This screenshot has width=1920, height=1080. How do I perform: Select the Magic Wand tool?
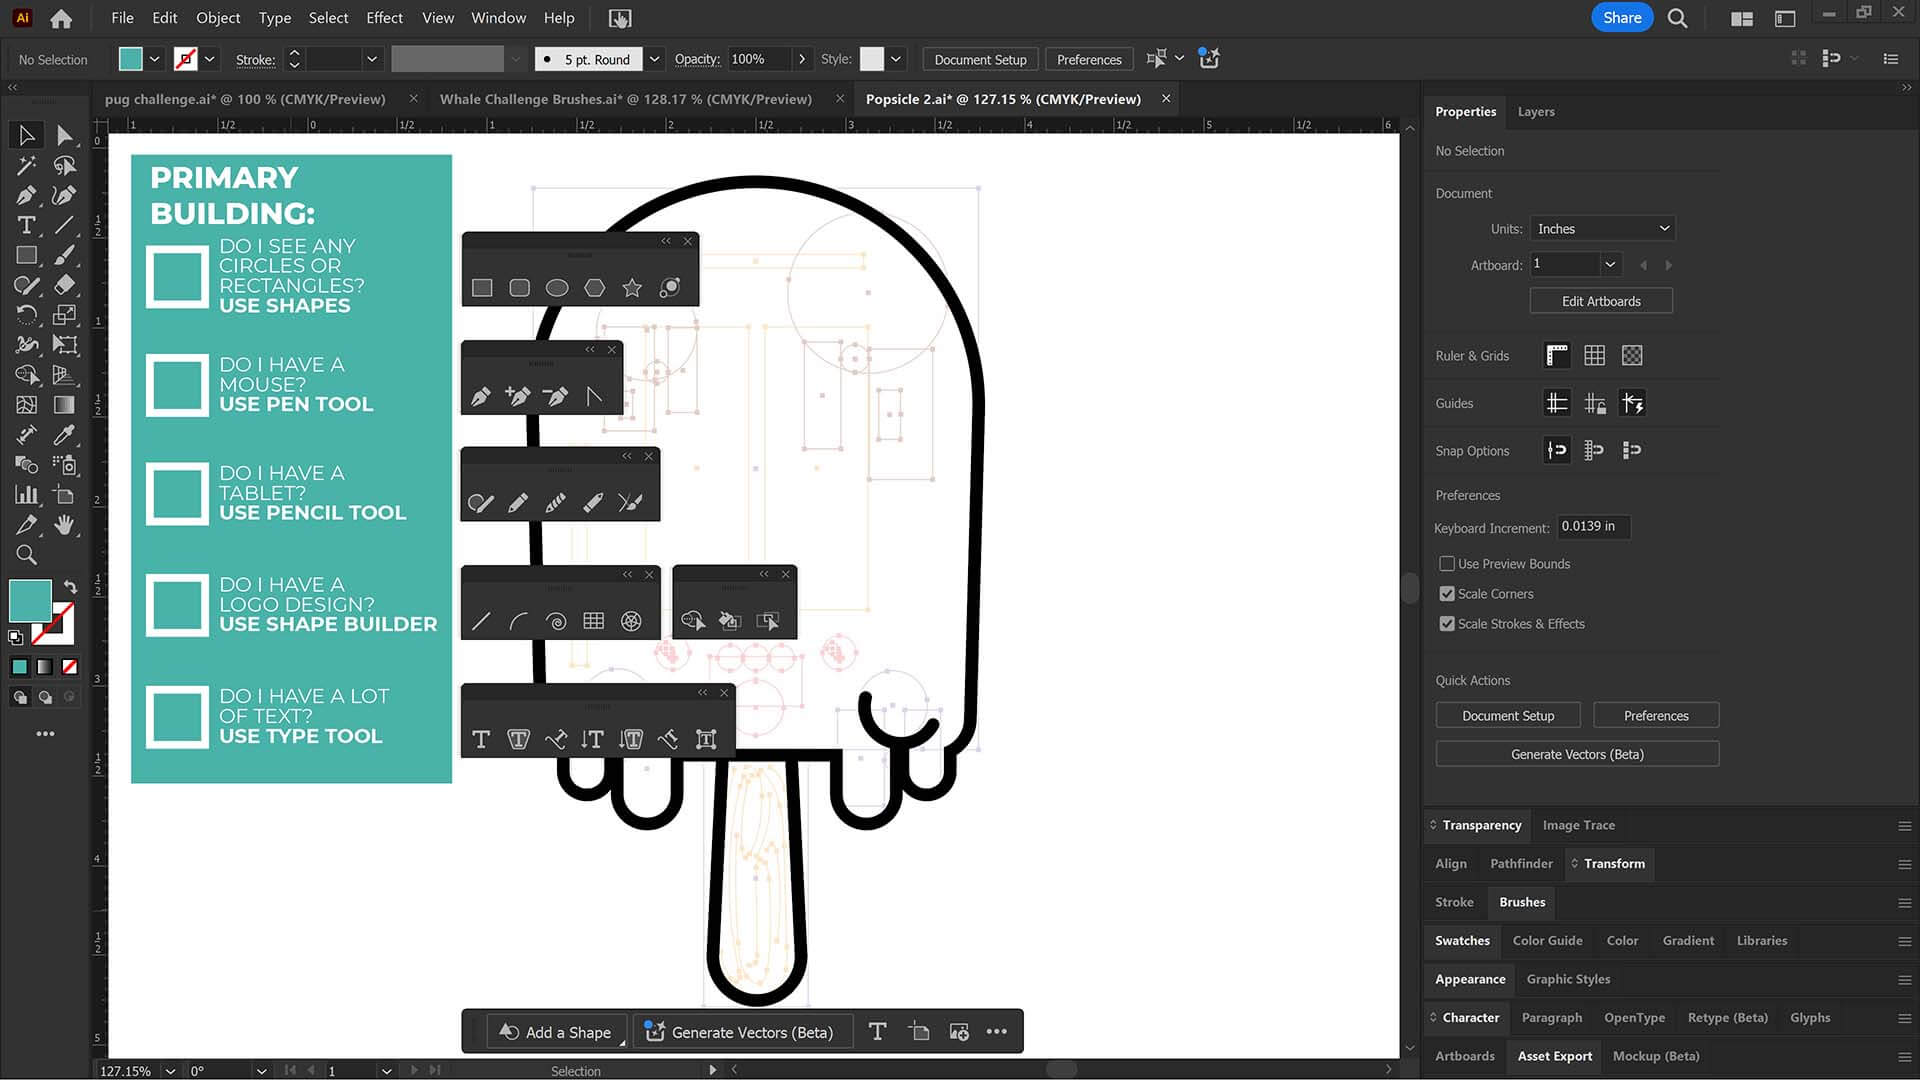pyautogui.click(x=26, y=165)
